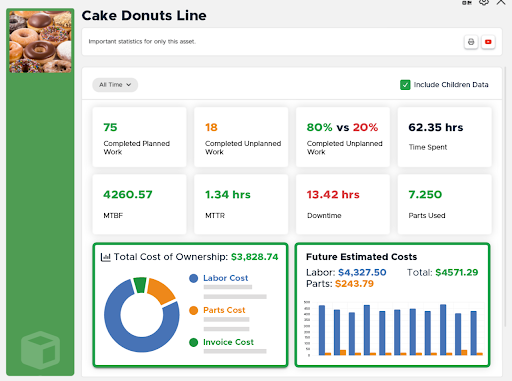Toggle the Include Children Data checkbox
The height and width of the screenshot is (381, 512).
[405, 85]
